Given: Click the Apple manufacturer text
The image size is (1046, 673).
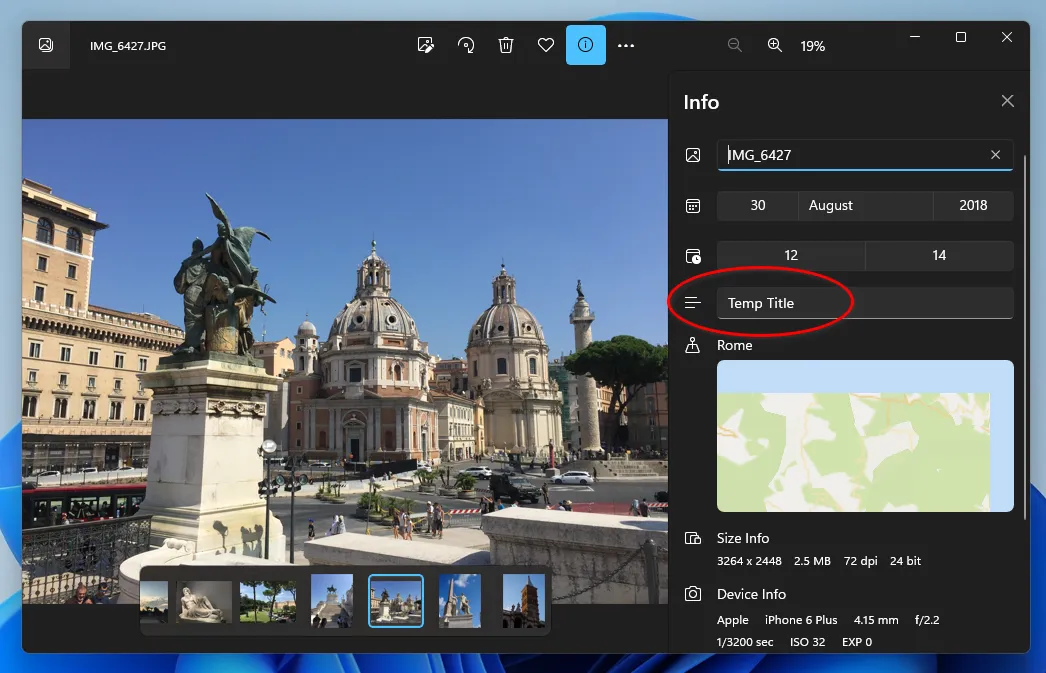Looking at the screenshot, I should pyautogui.click(x=732, y=620).
